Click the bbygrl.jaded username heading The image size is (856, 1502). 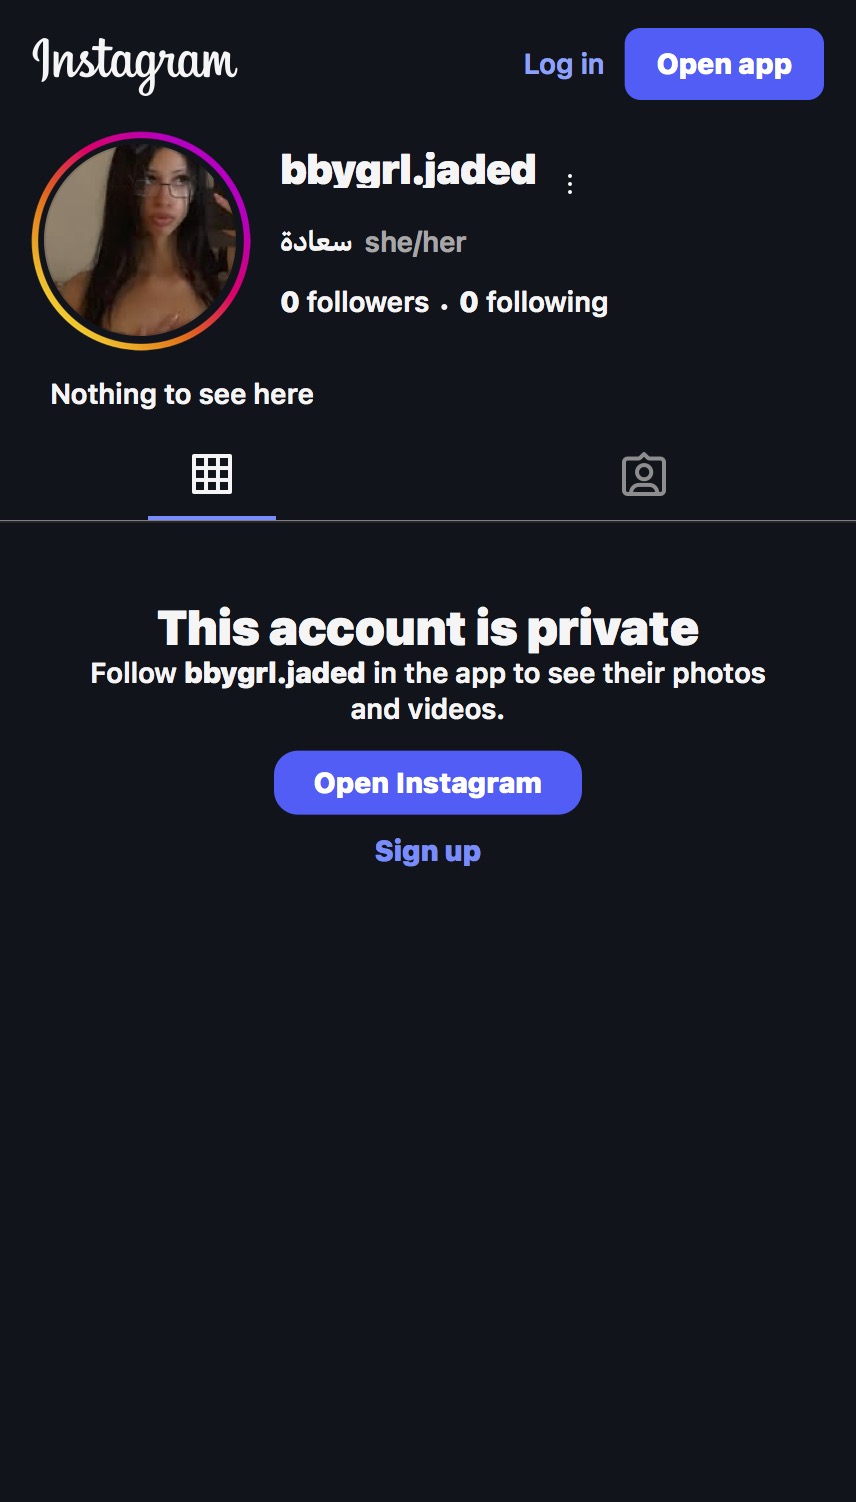408,170
